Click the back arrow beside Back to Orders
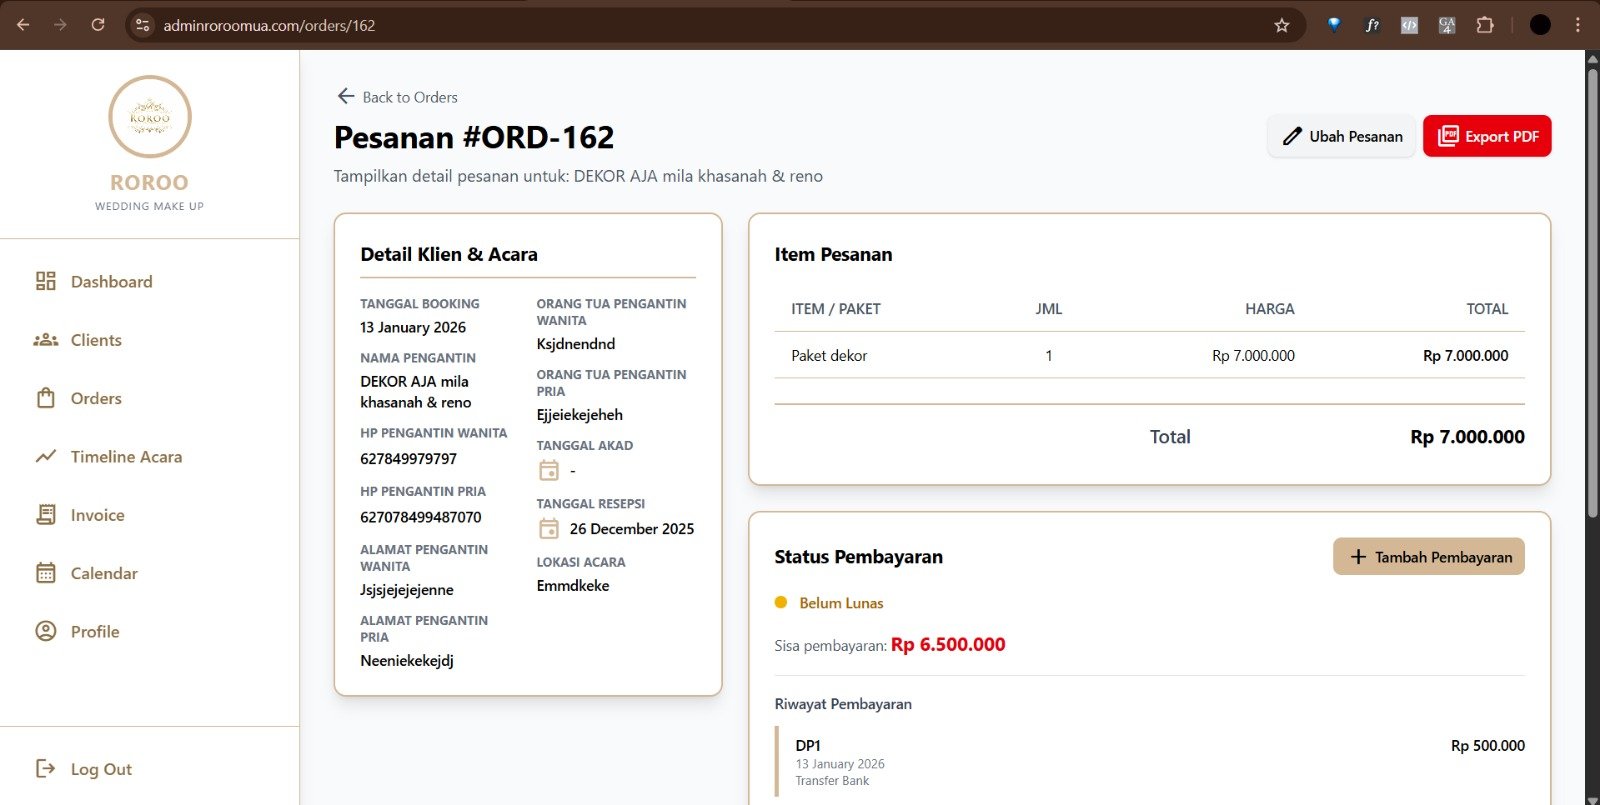The image size is (1600, 805). [x=346, y=96]
